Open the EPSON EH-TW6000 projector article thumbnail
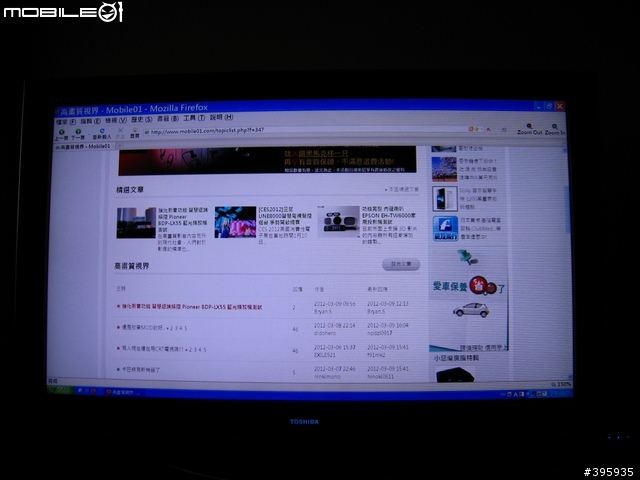Screen dimensions: 640x480 click(x=339, y=221)
